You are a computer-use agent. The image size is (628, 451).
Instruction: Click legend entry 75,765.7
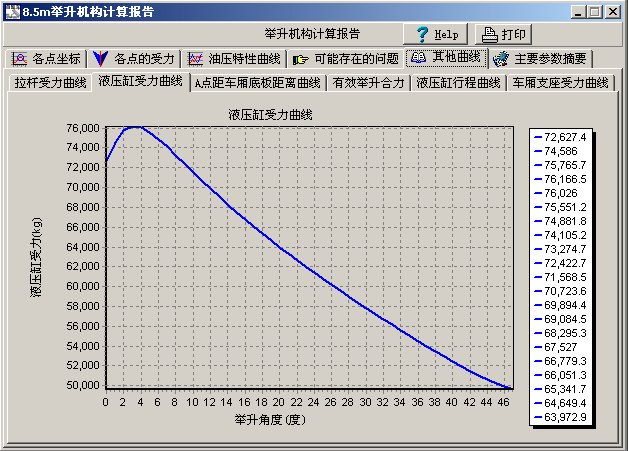(560, 165)
